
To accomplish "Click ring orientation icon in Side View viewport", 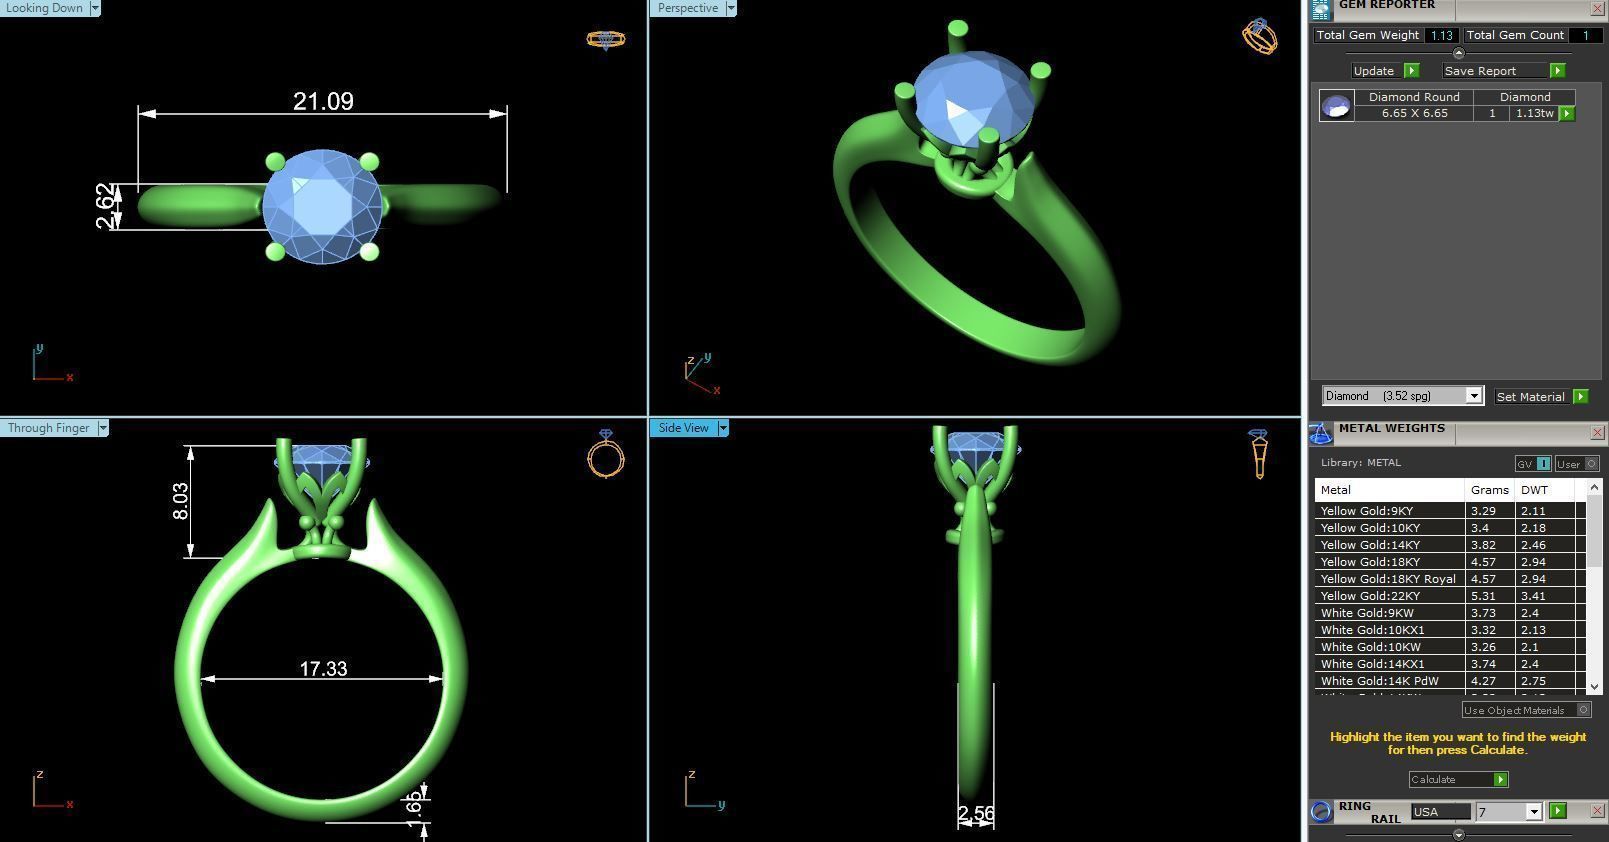I will point(1259,454).
